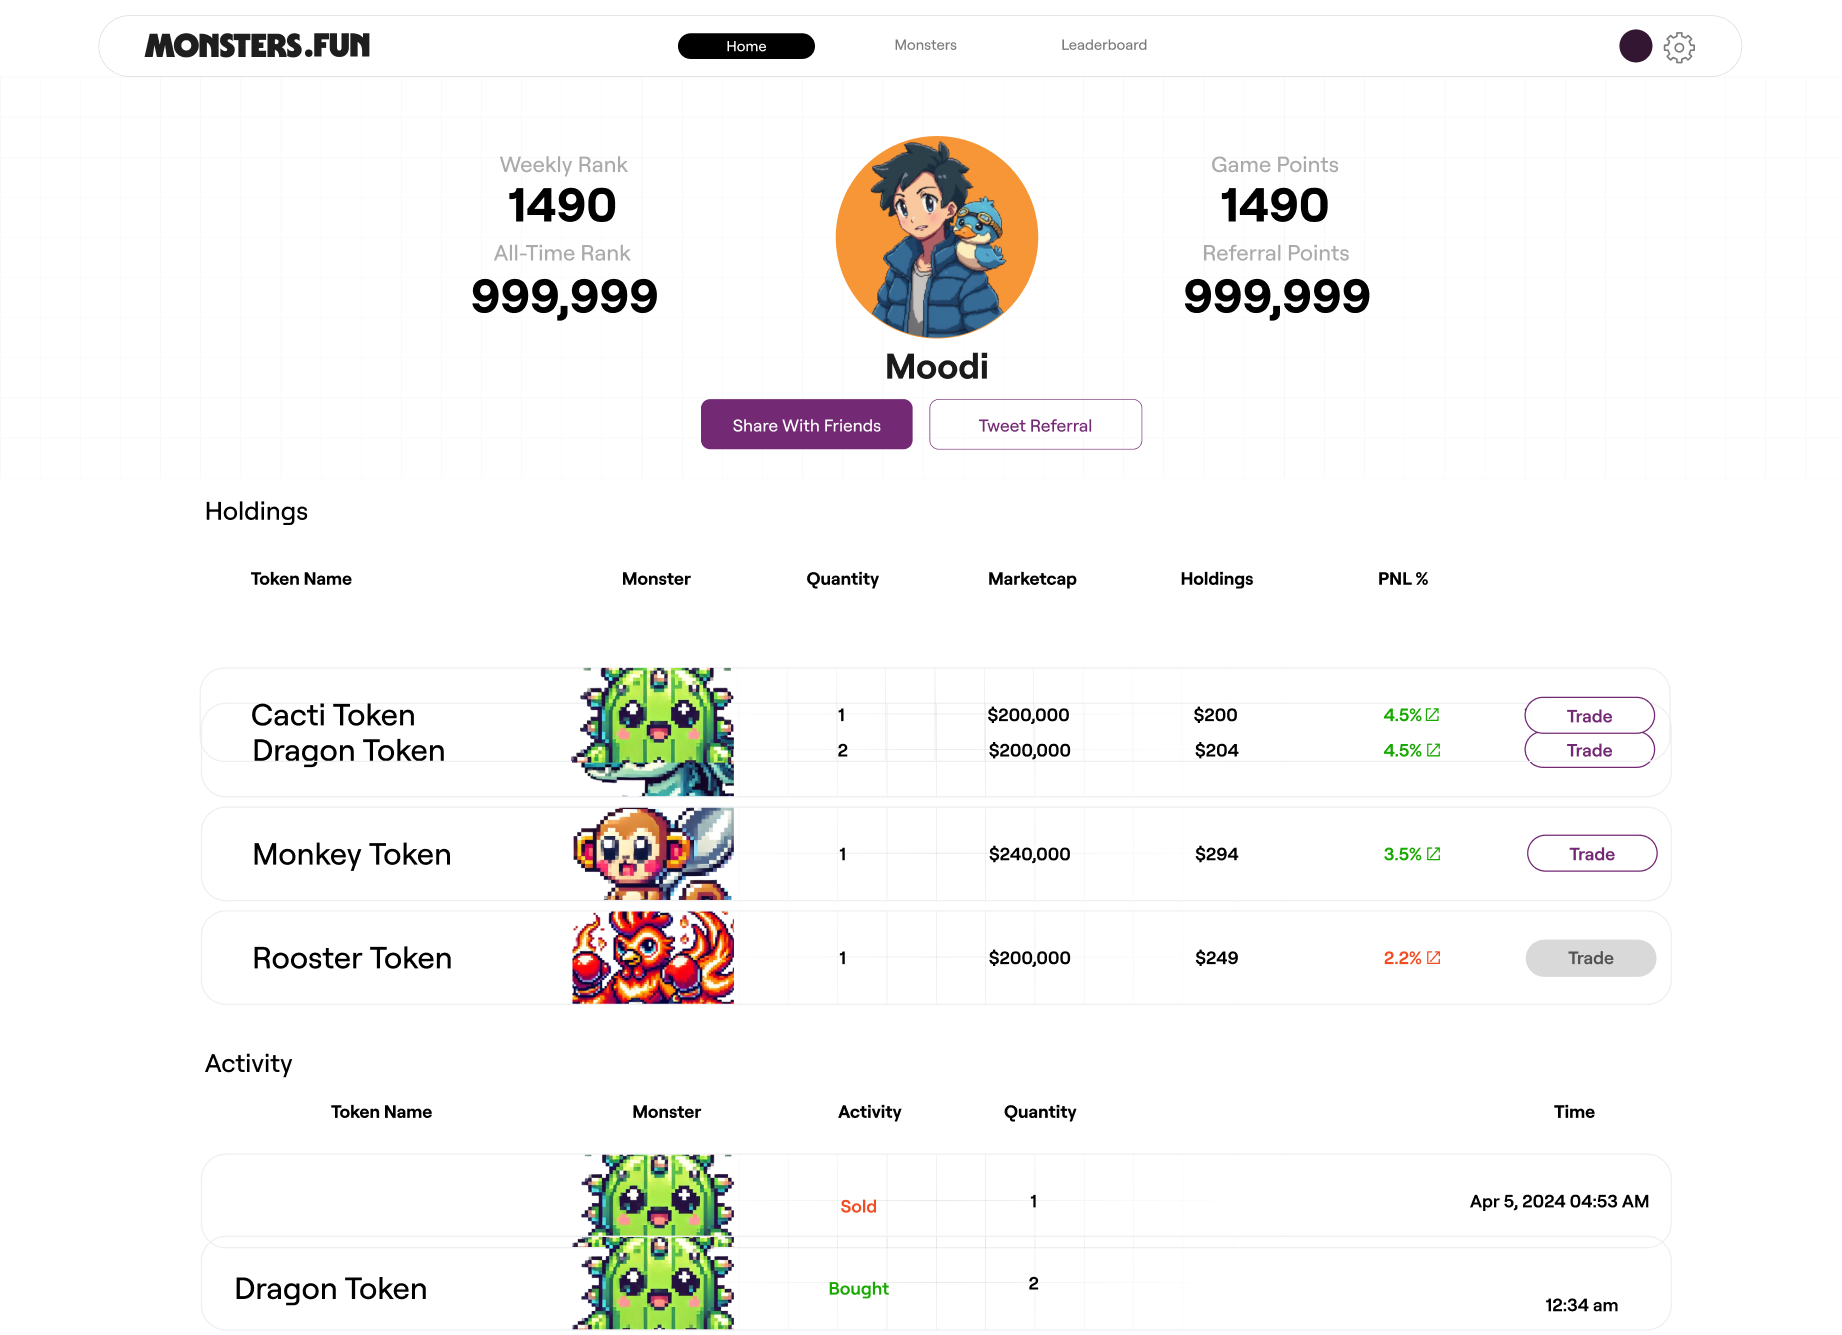Screen dimensions: 1842x1335
Task: Click the greyed Trade button for Rooster Token
Action: (x=1590, y=958)
